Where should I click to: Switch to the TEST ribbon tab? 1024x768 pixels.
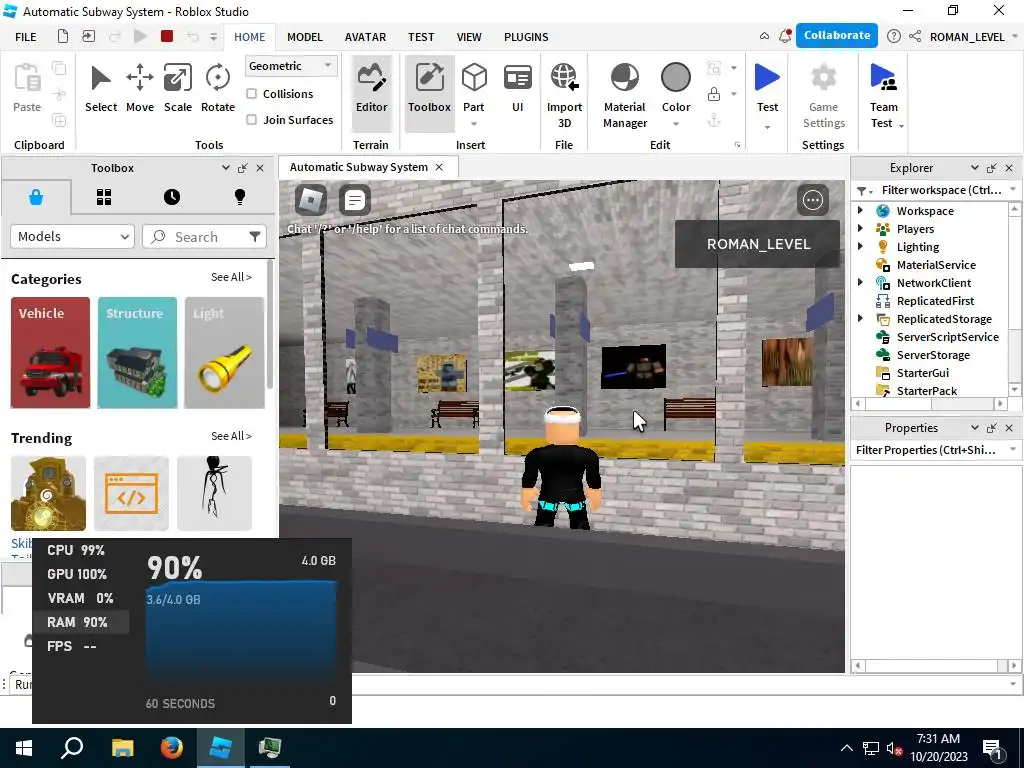pos(421,37)
